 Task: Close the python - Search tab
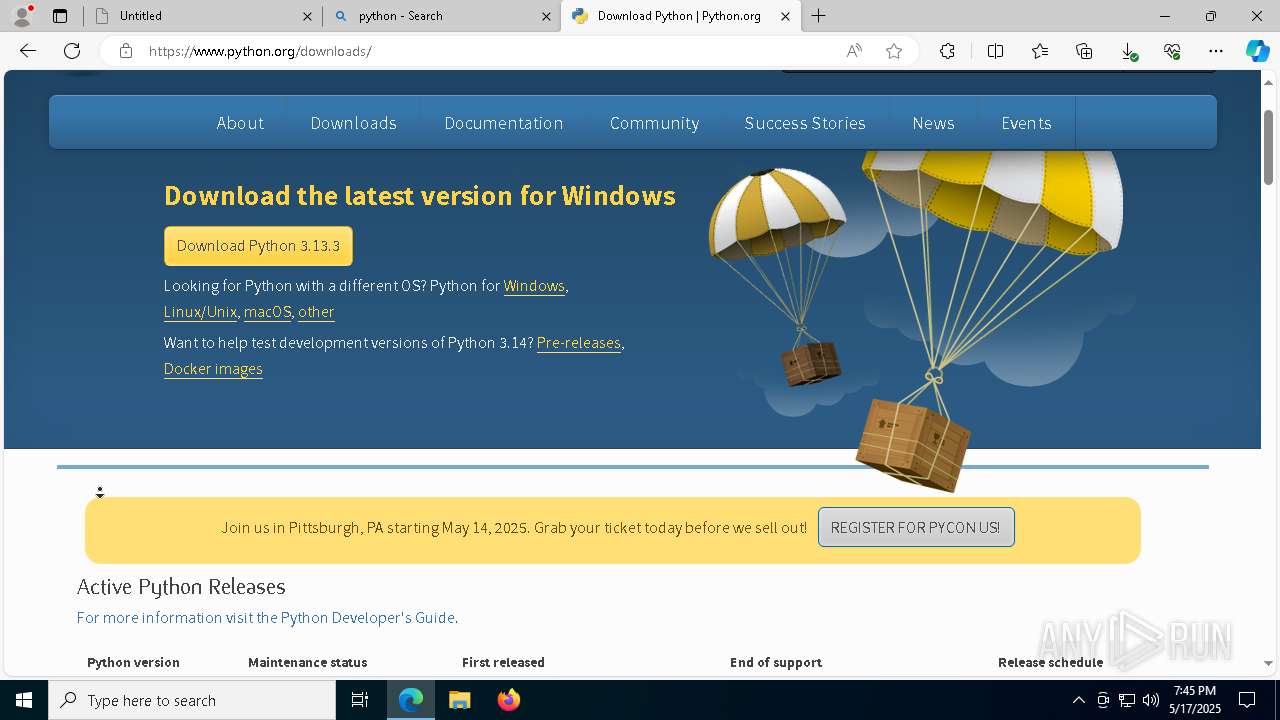point(546,16)
